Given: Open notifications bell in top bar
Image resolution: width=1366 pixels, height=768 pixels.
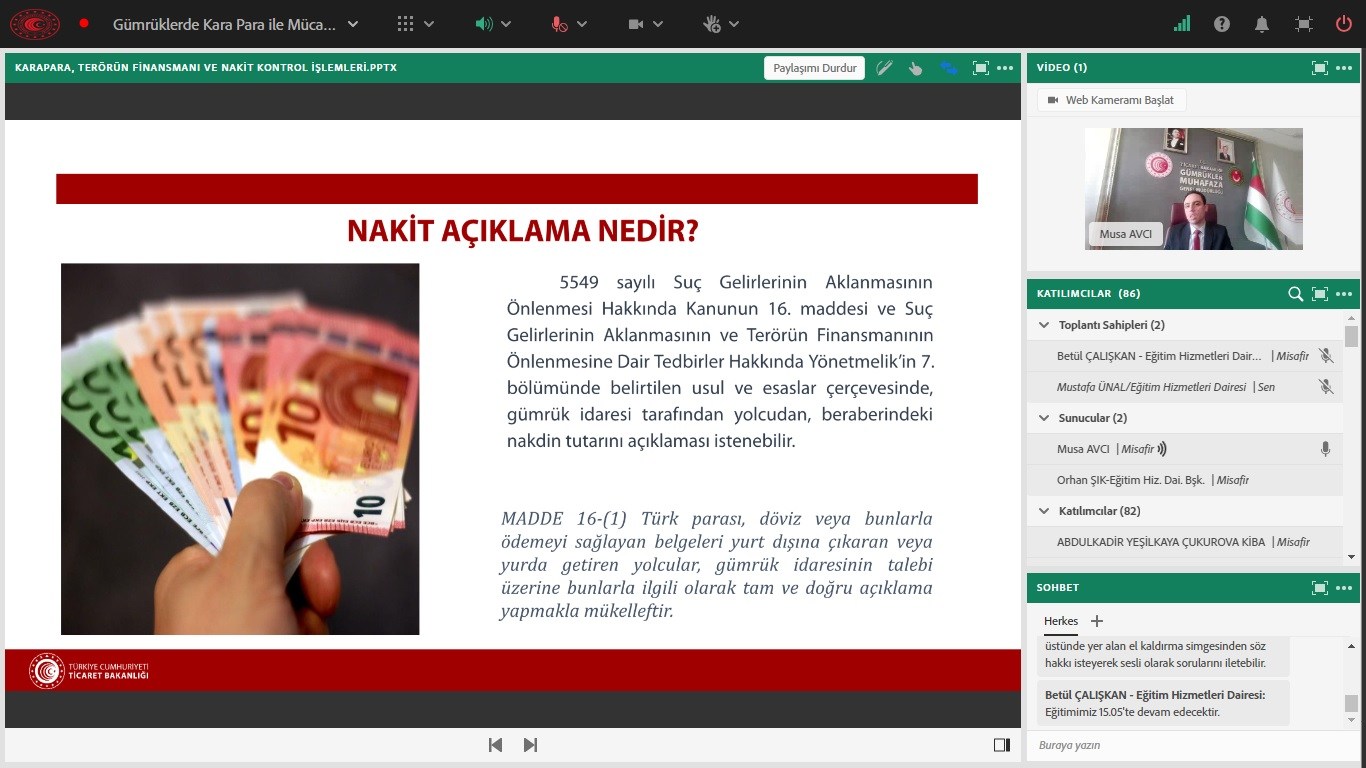Looking at the screenshot, I should [x=1263, y=24].
